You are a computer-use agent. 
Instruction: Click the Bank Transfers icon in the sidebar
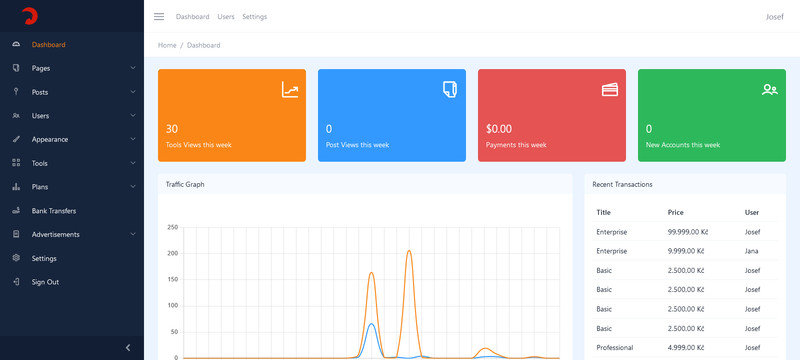point(16,211)
